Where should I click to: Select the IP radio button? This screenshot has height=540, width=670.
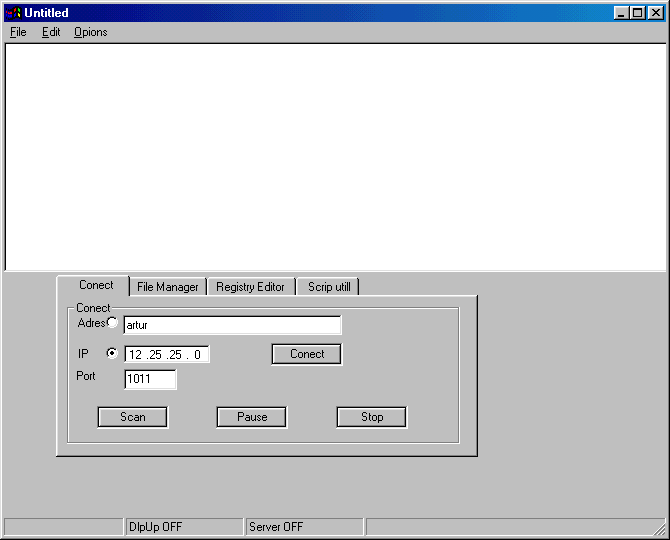tap(112, 353)
